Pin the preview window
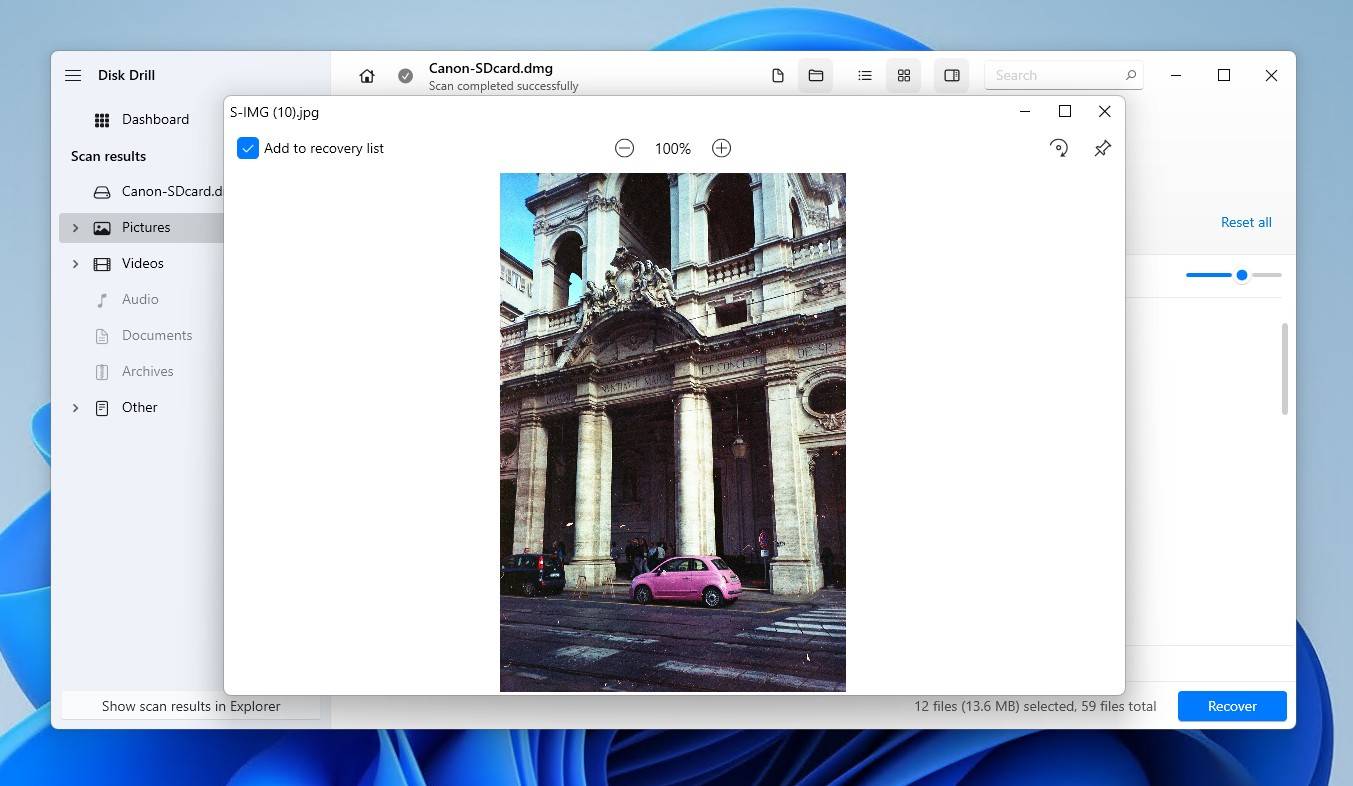The height and width of the screenshot is (786, 1353). pyautogui.click(x=1102, y=148)
